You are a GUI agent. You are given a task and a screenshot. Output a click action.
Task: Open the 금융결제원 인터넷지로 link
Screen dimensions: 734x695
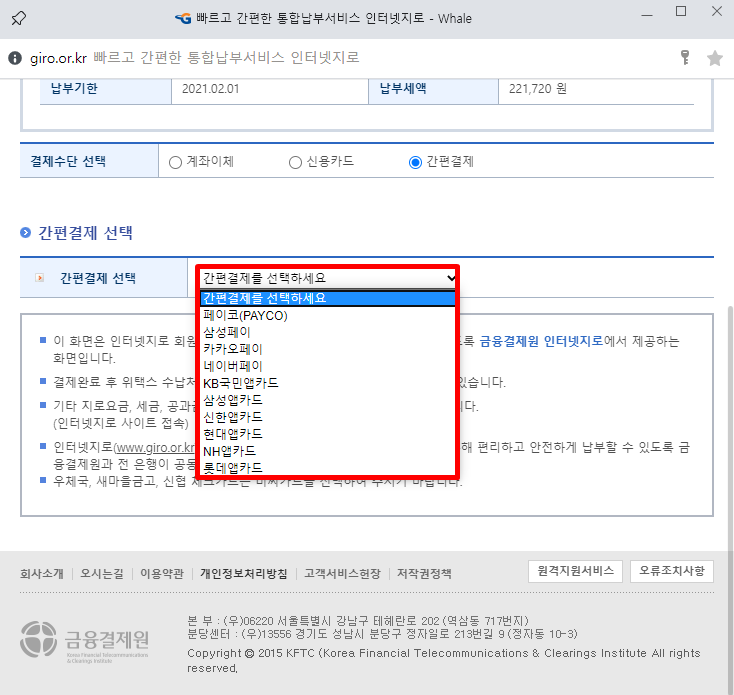coord(542,341)
